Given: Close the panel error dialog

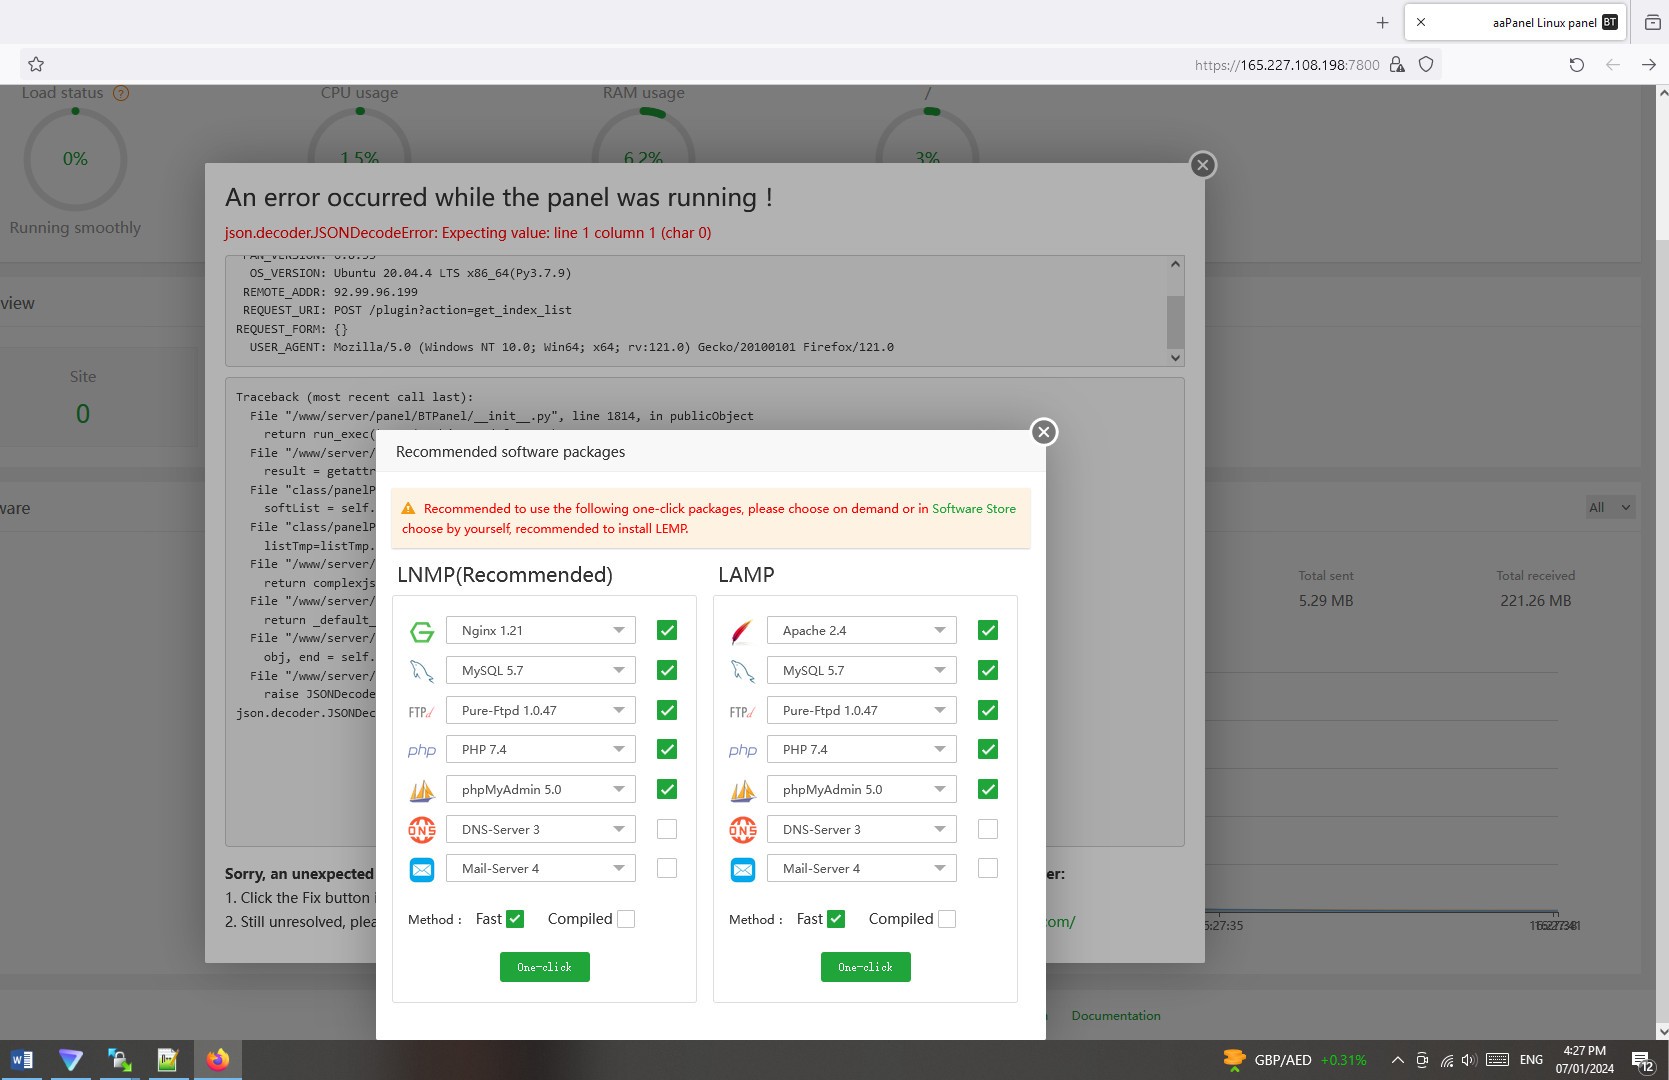Looking at the screenshot, I should click(x=1203, y=165).
